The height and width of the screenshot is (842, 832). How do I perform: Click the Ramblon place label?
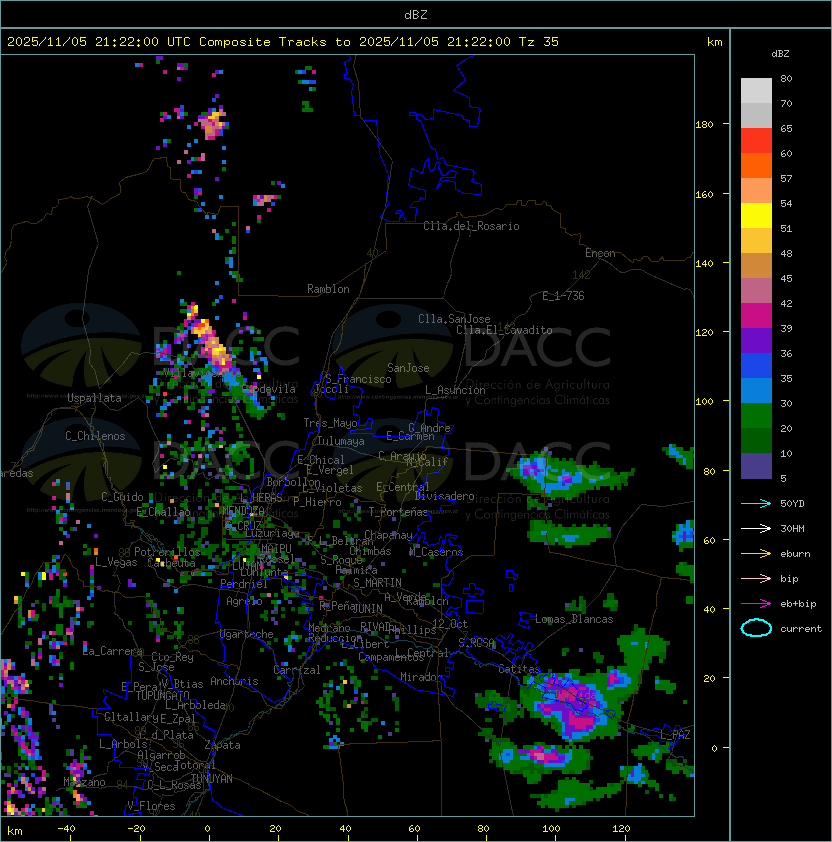coord(328,289)
